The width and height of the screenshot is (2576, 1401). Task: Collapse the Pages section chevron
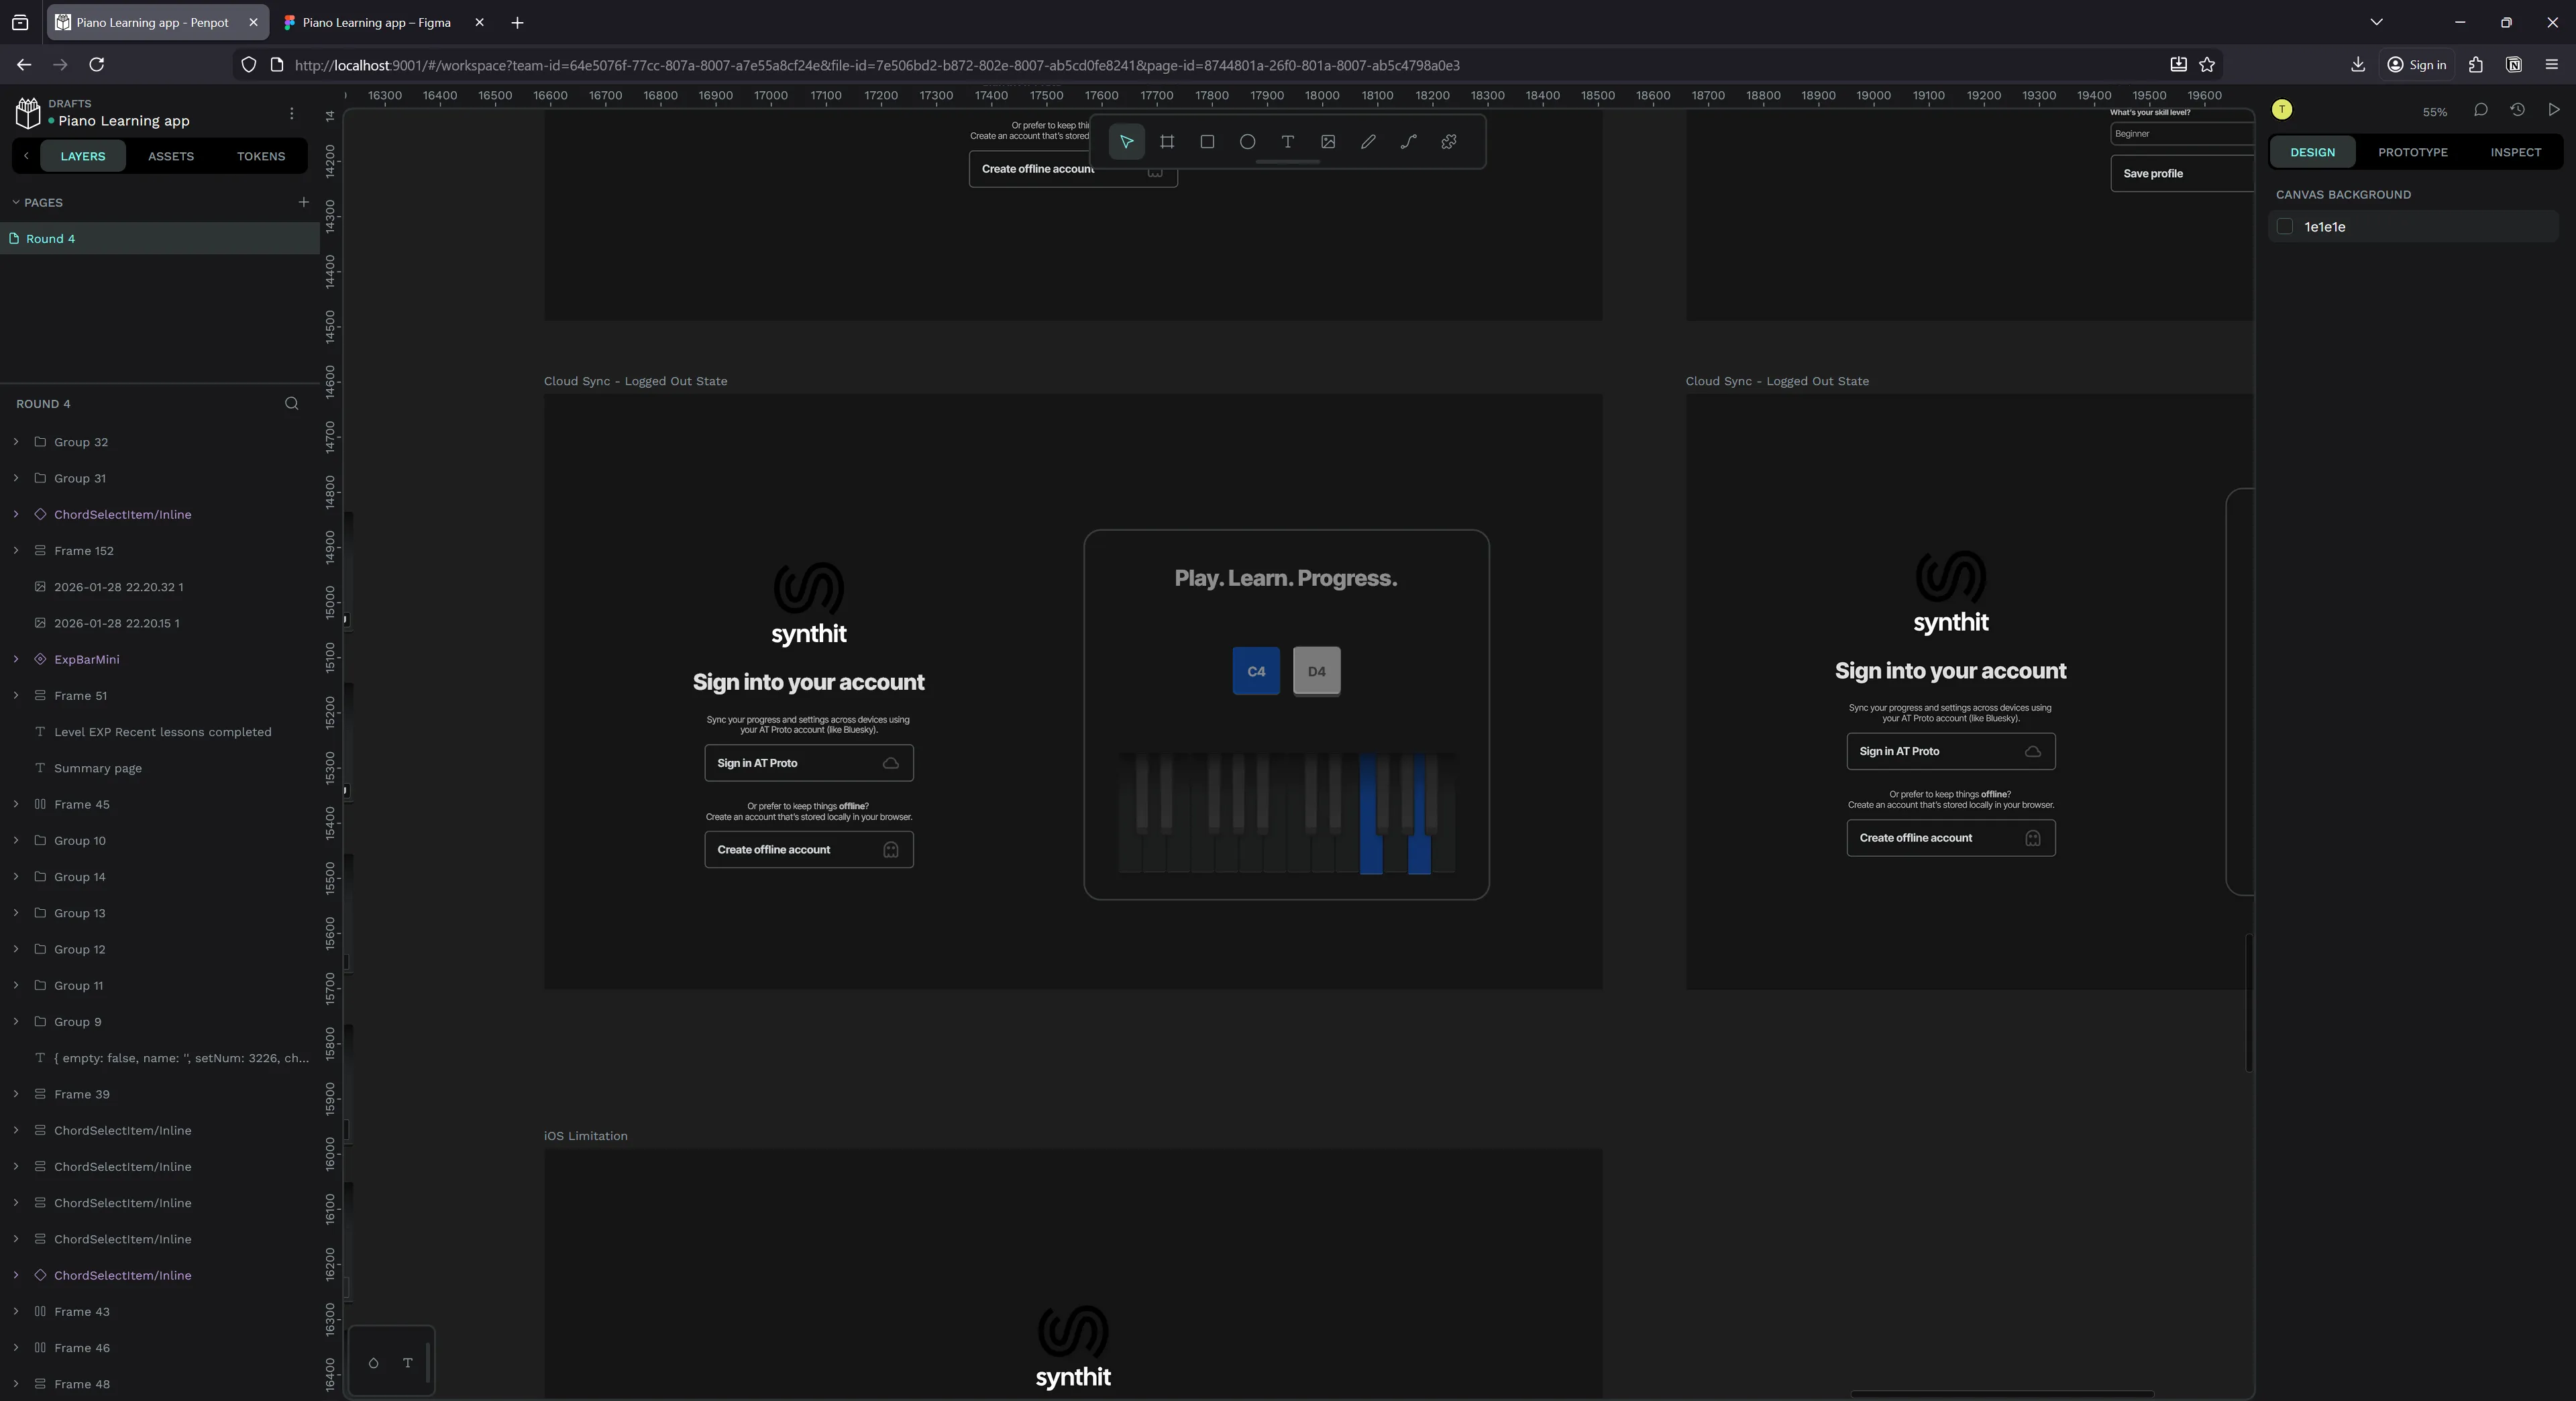coord(16,202)
